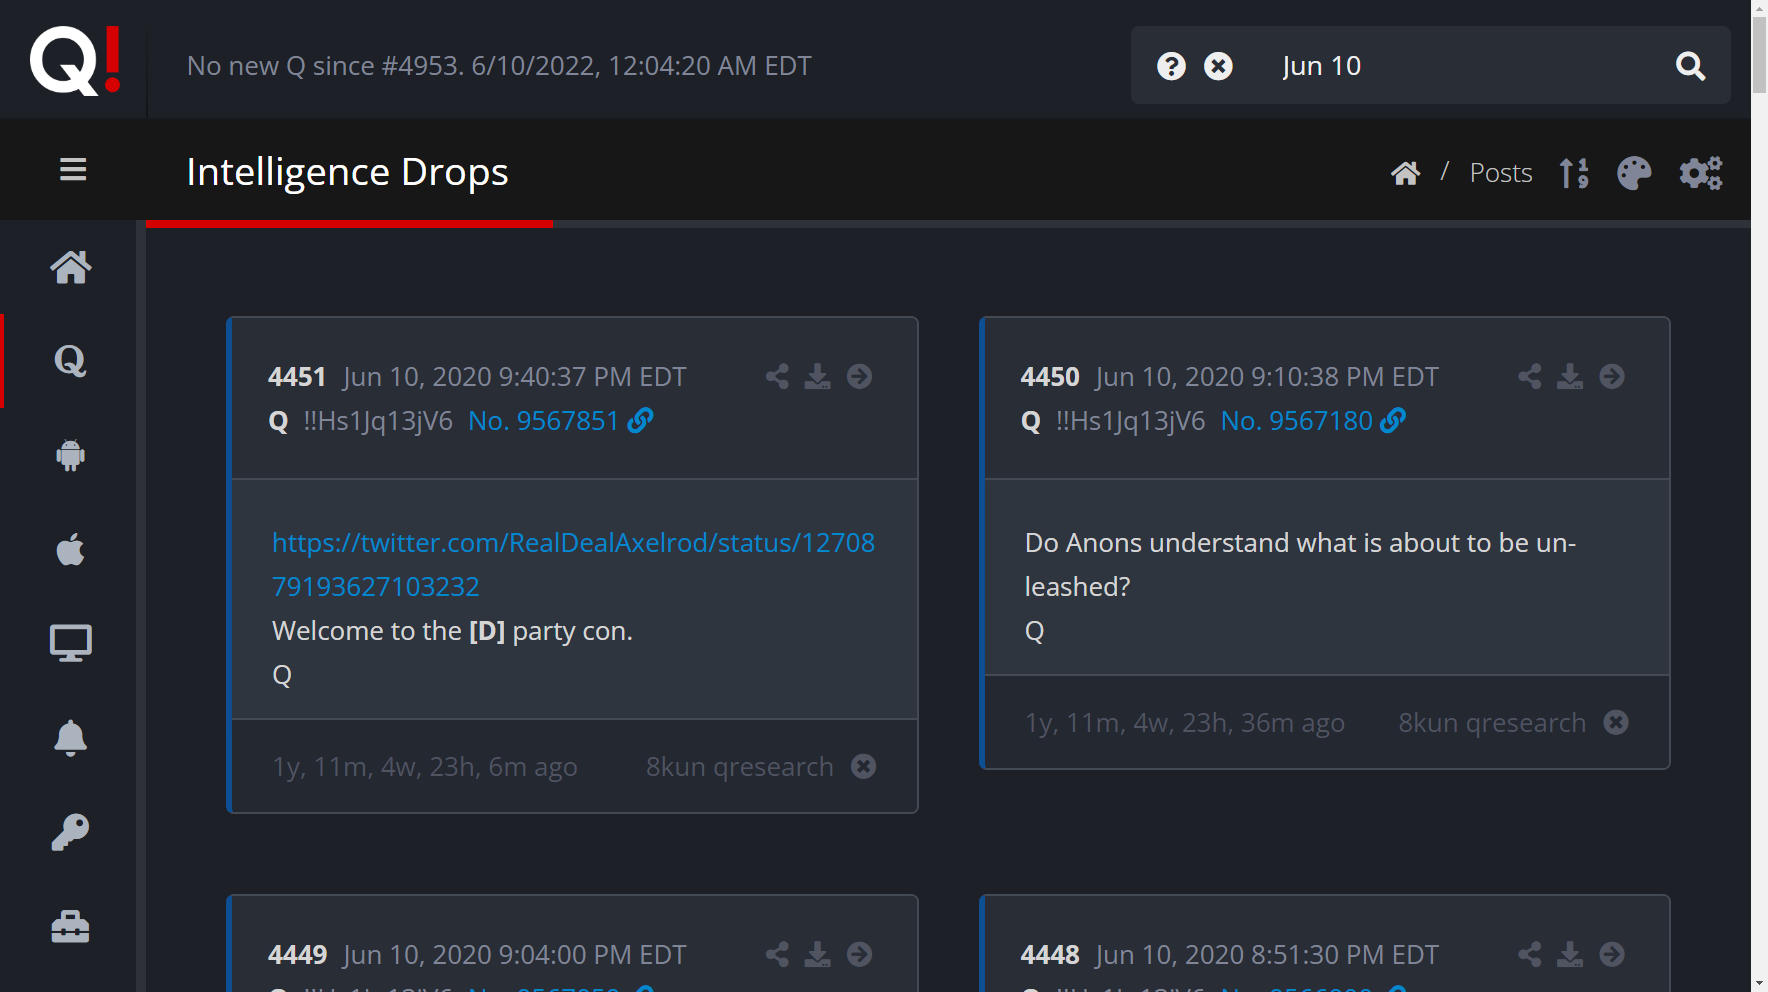Open the hamburger menu
Screen dimensions: 1768x992
73,170
